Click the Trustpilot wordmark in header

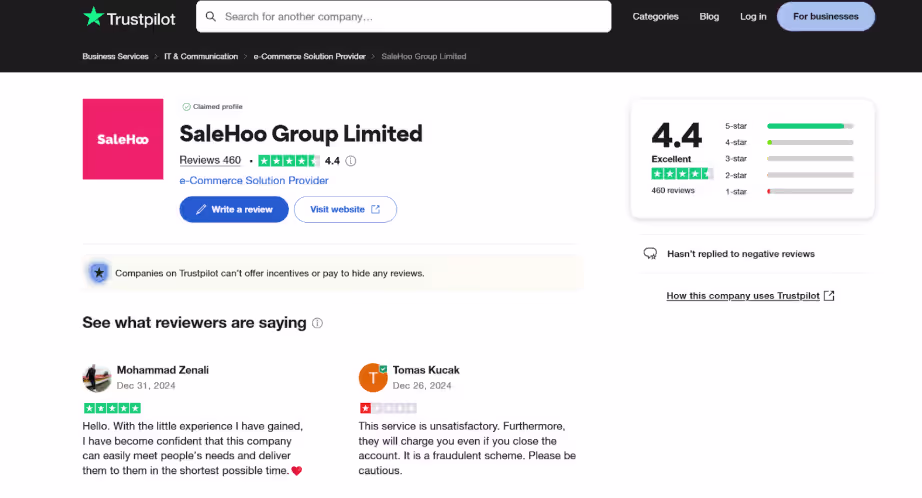tap(141, 19)
